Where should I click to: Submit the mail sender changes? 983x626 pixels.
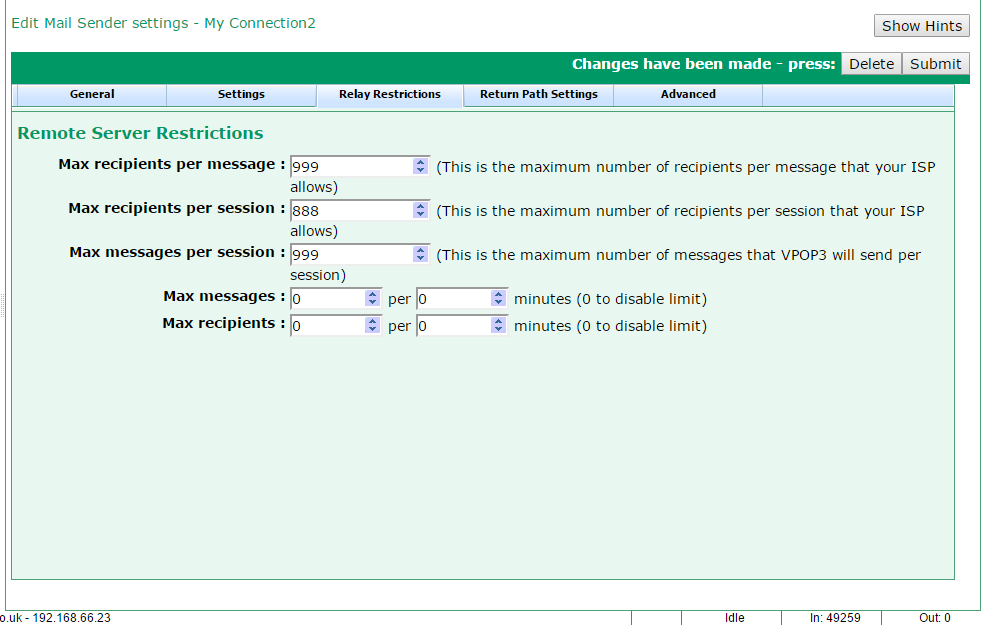coord(935,64)
